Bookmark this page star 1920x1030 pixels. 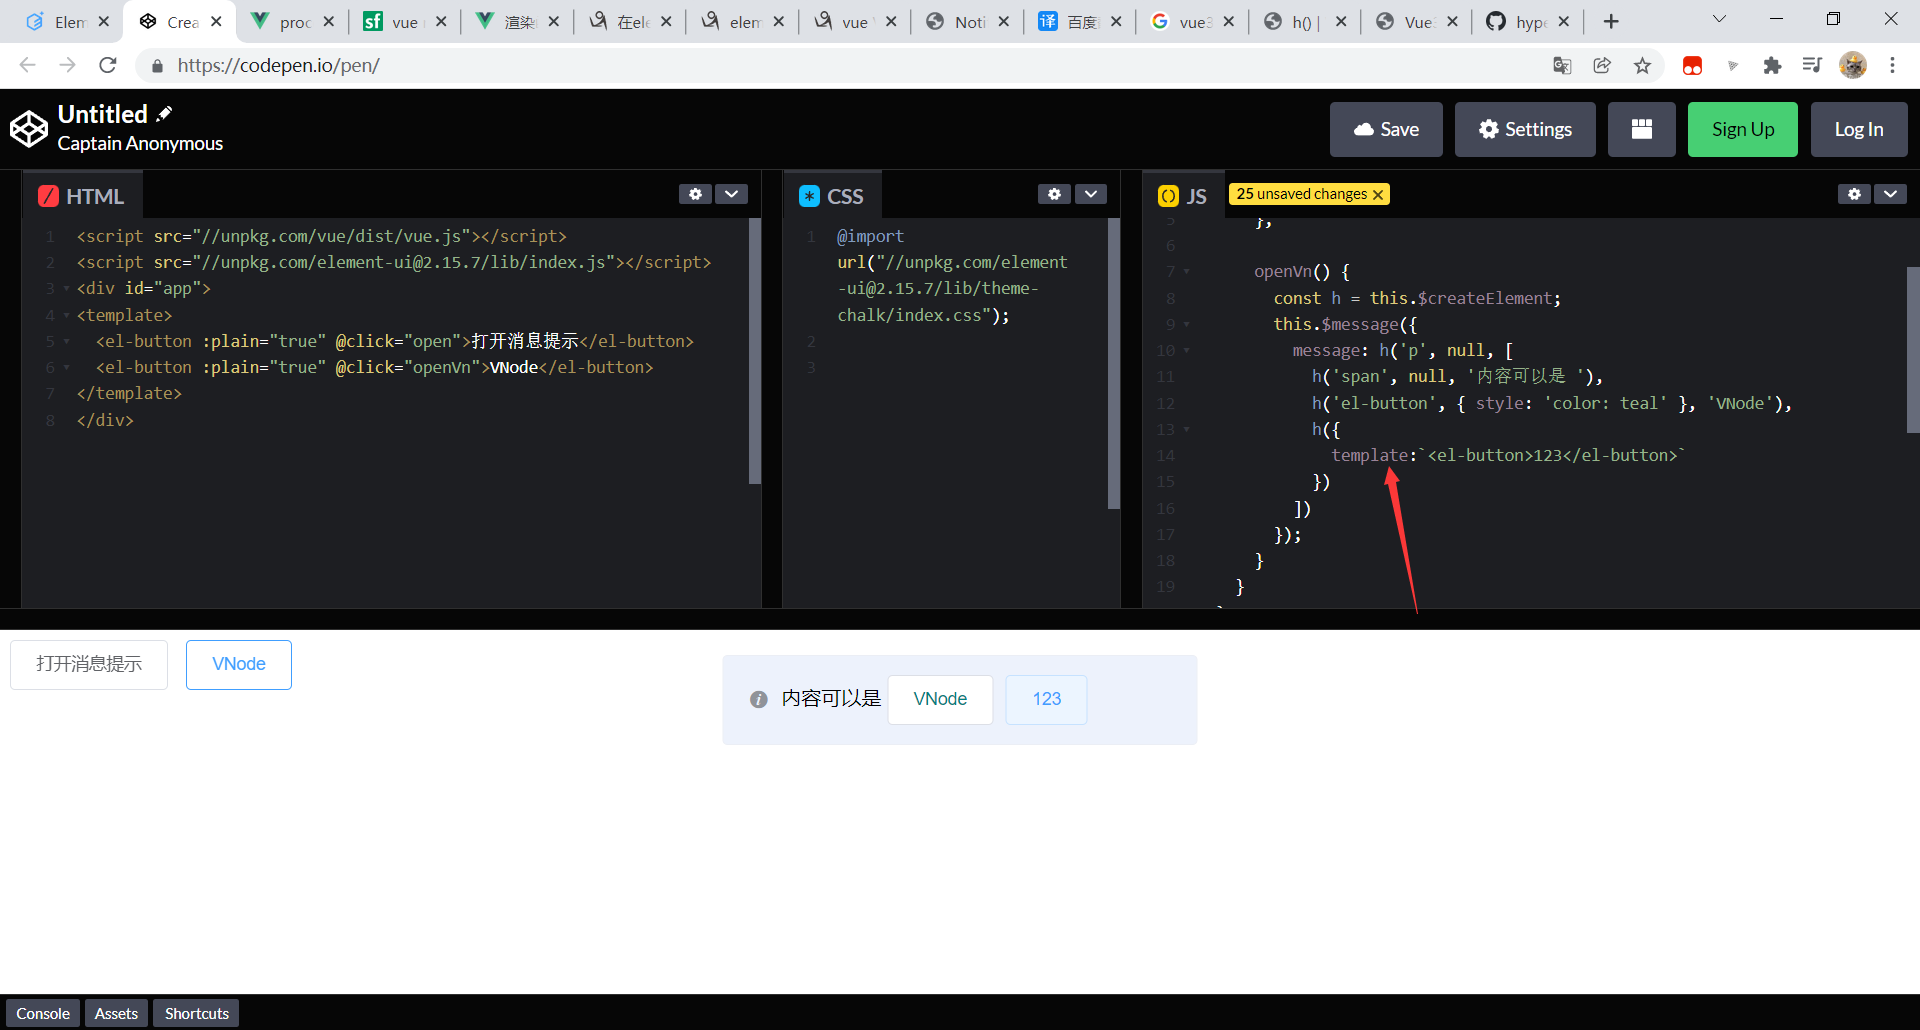pos(1642,65)
